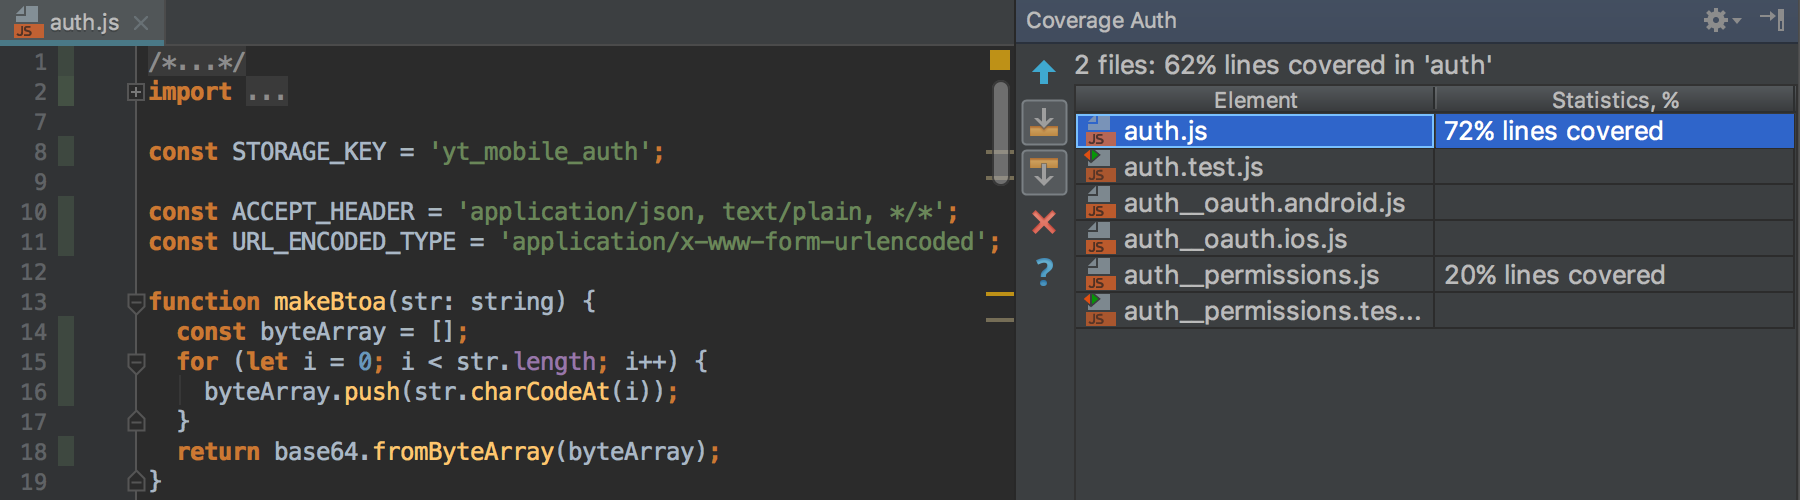
Task: Click fromByteArray call on line 18
Action: pos(463,452)
